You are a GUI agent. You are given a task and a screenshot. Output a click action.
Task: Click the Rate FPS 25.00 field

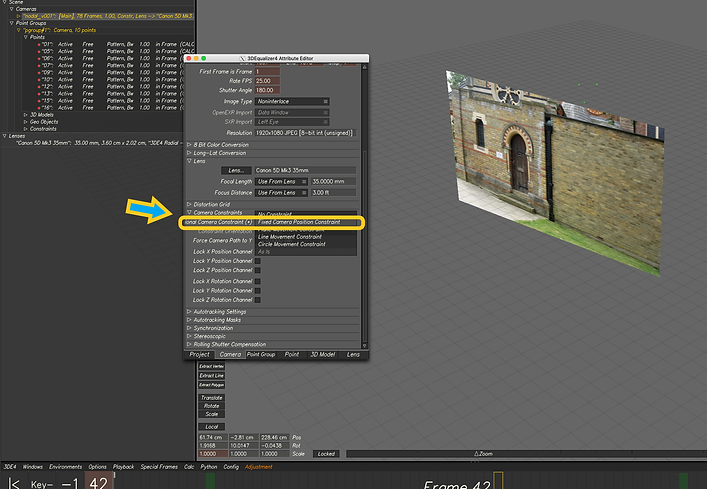click(267, 81)
